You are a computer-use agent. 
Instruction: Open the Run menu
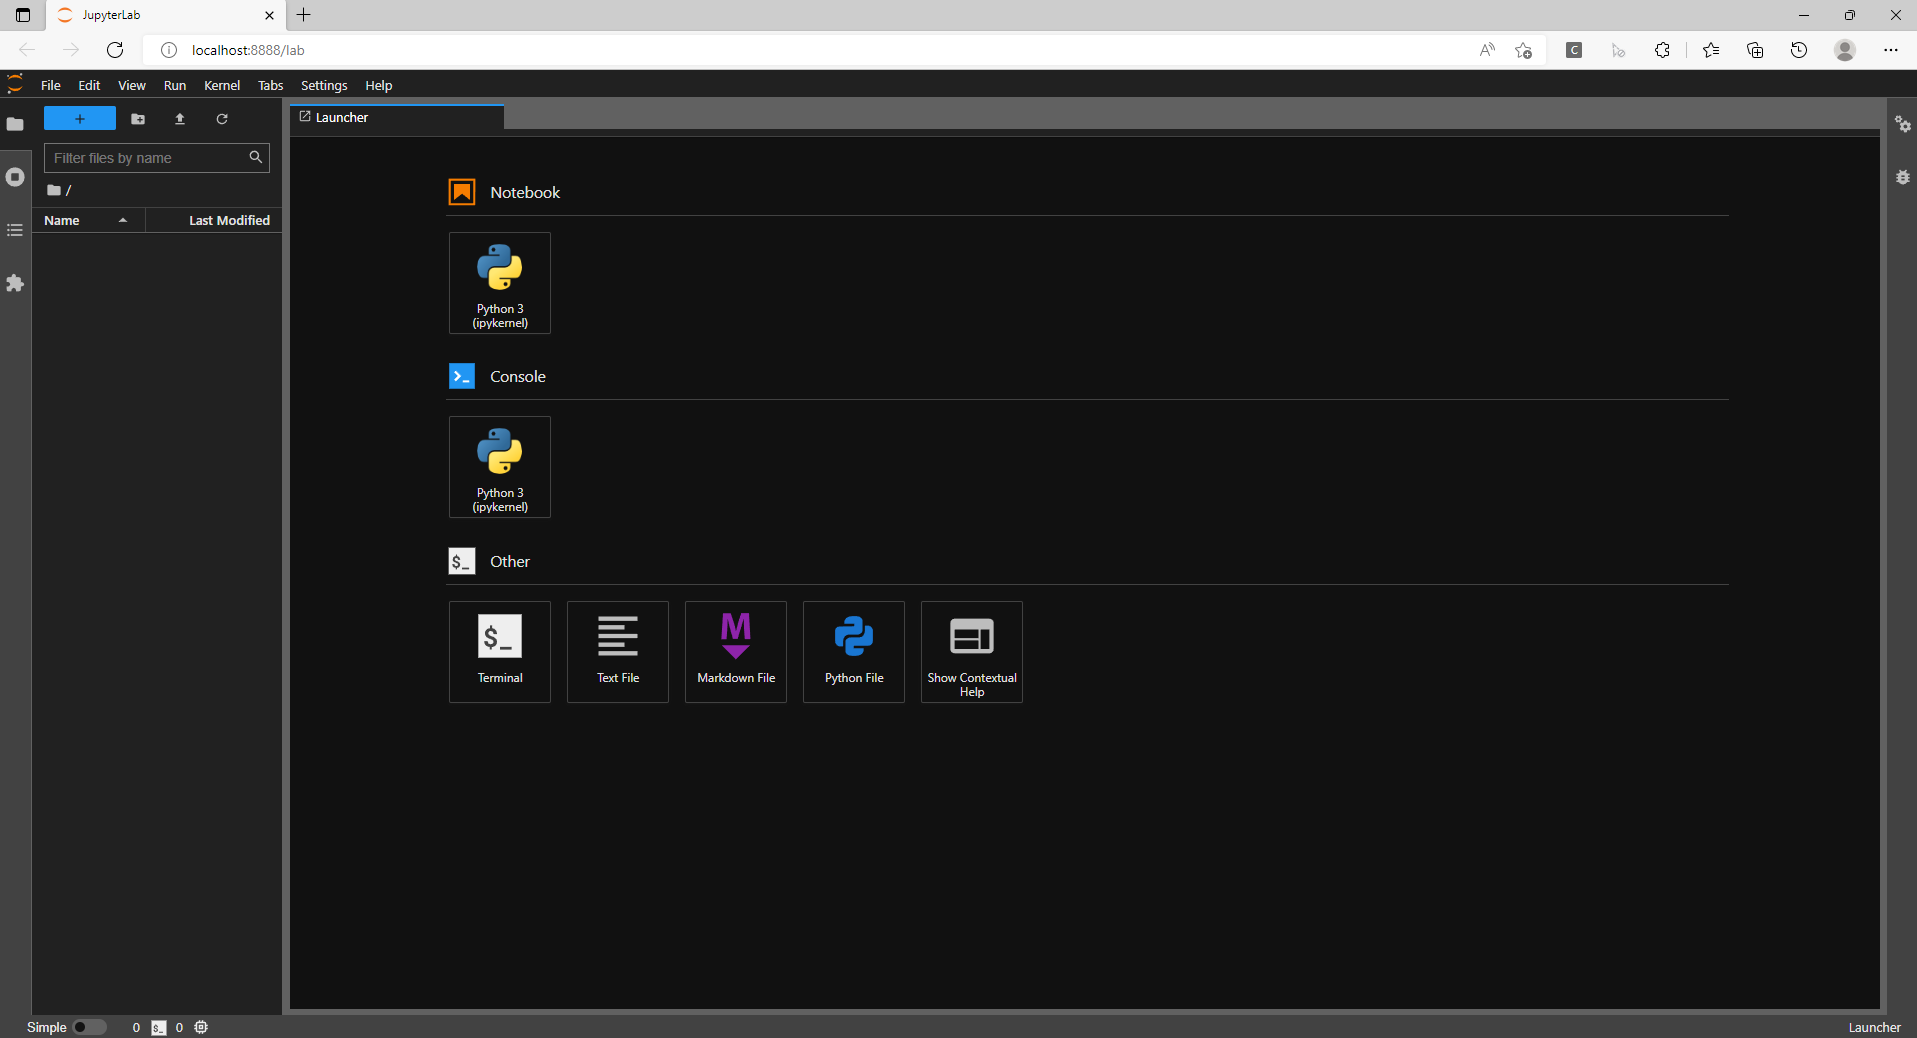(x=175, y=85)
